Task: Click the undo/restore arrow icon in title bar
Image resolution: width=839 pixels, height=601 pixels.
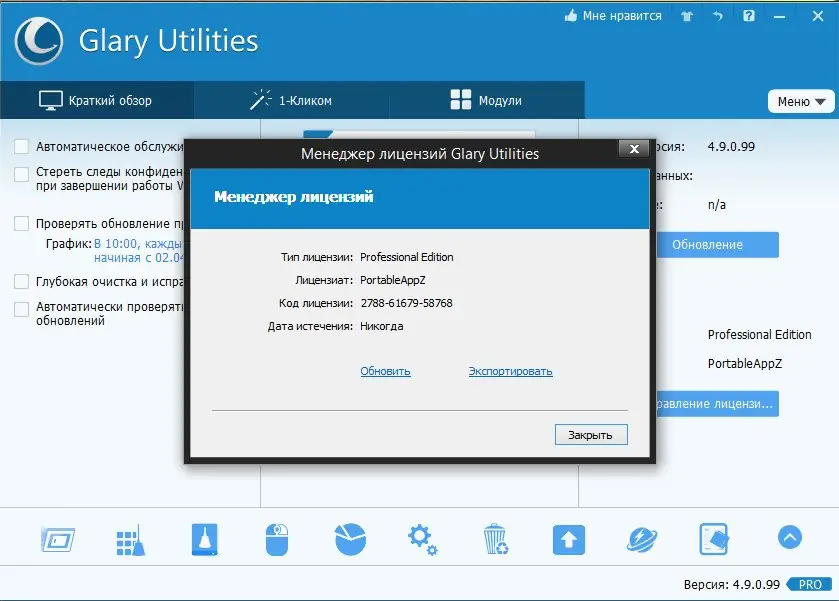Action: [x=718, y=16]
